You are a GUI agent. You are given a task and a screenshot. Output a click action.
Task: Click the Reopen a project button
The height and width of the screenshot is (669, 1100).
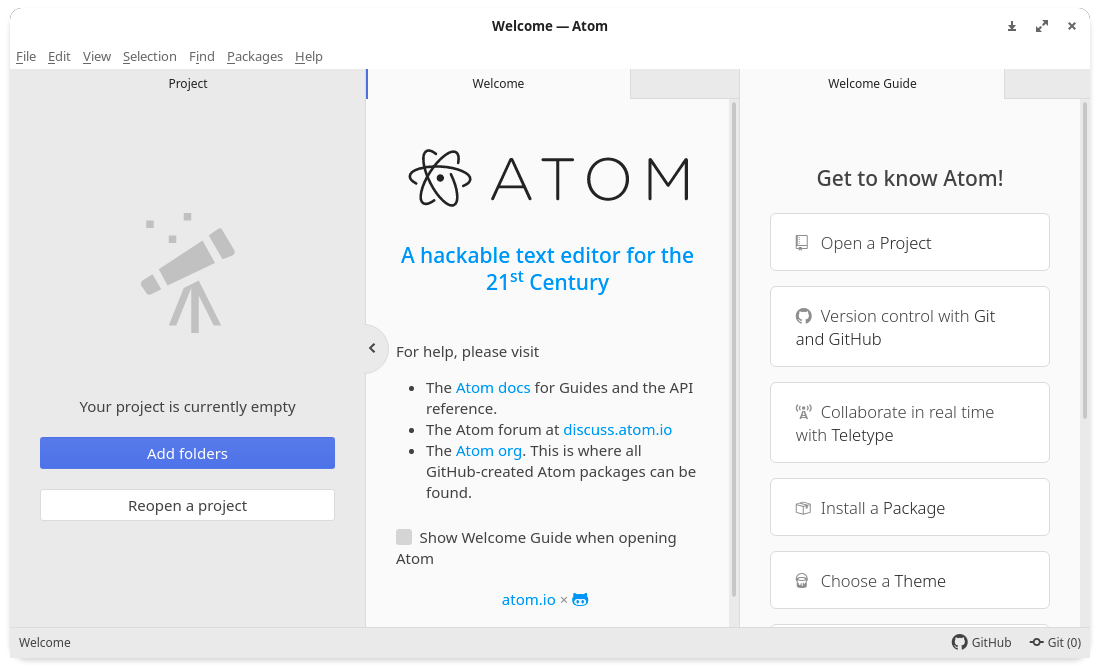[x=187, y=505]
